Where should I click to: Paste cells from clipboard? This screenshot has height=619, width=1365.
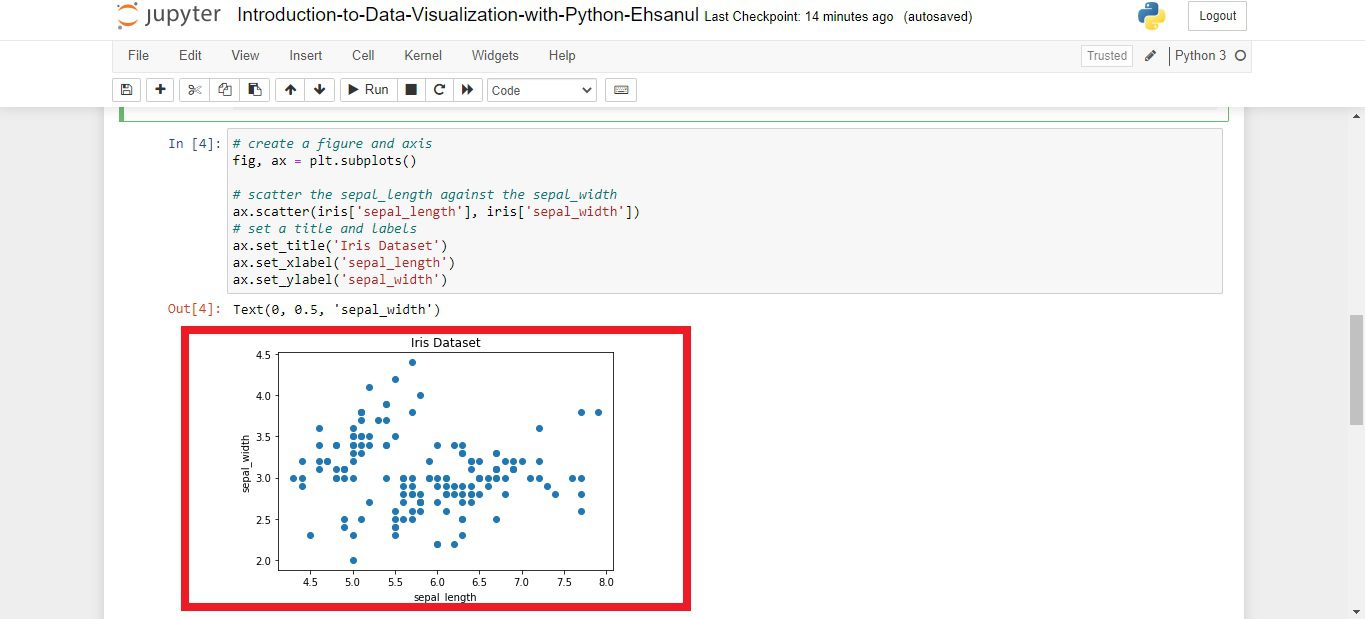pos(254,89)
